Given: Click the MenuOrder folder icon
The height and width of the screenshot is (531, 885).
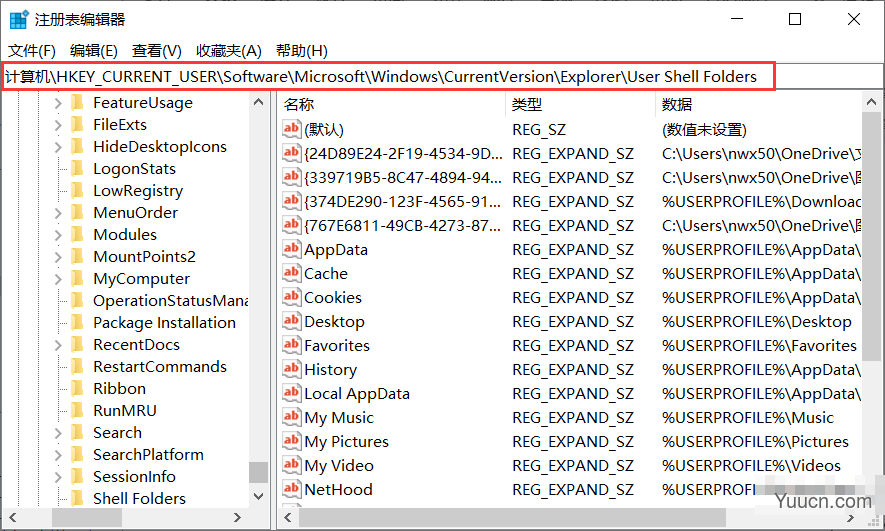Looking at the screenshot, I should (x=78, y=213).
